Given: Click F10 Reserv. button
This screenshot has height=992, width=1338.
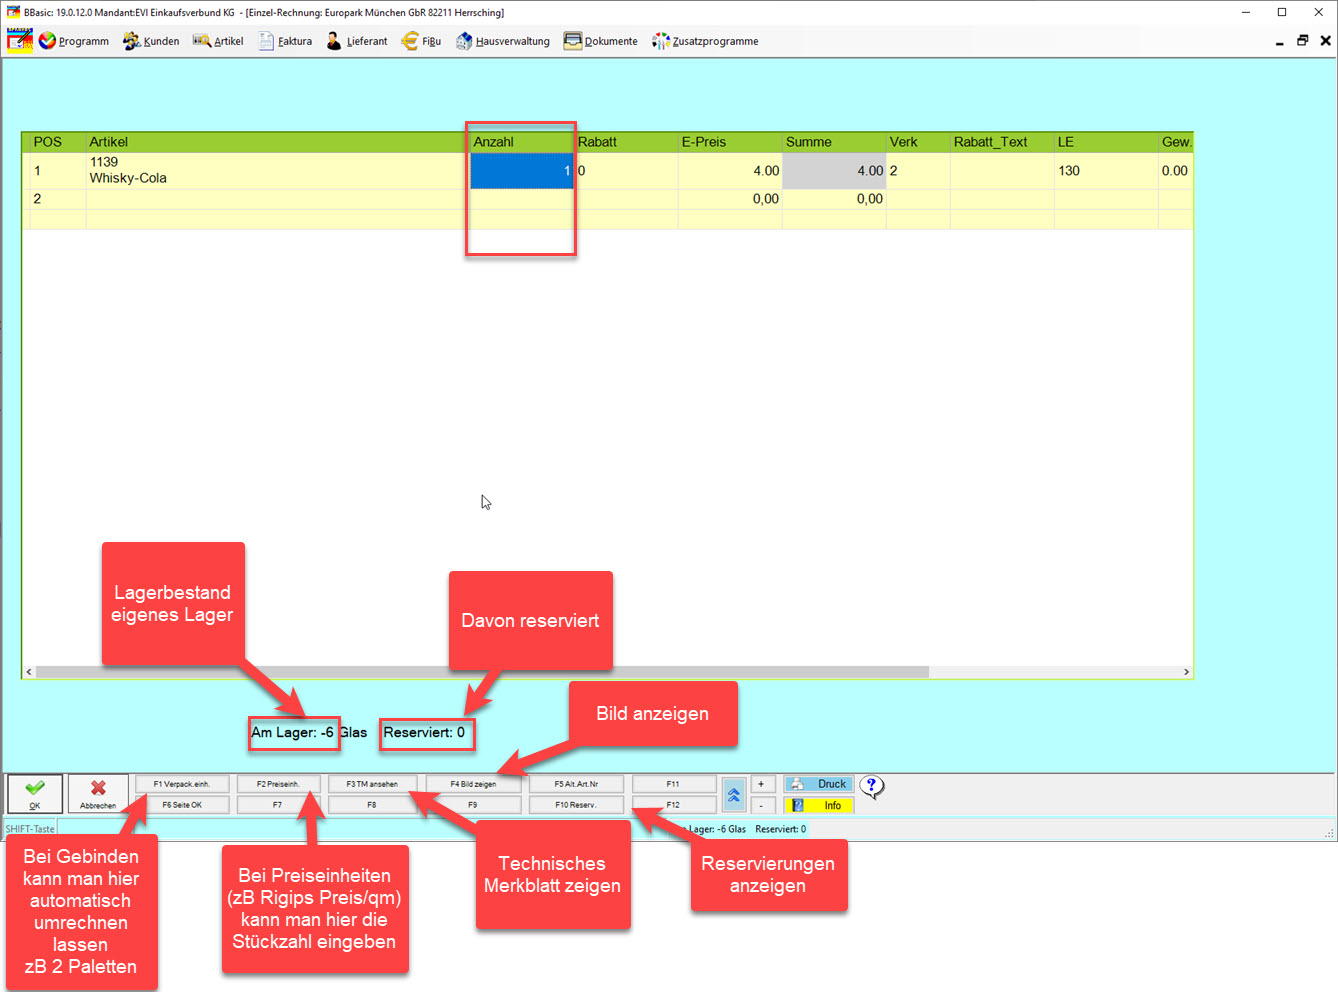Looking at the screenshot, I should pyautogui.click(x=576, y=805).
